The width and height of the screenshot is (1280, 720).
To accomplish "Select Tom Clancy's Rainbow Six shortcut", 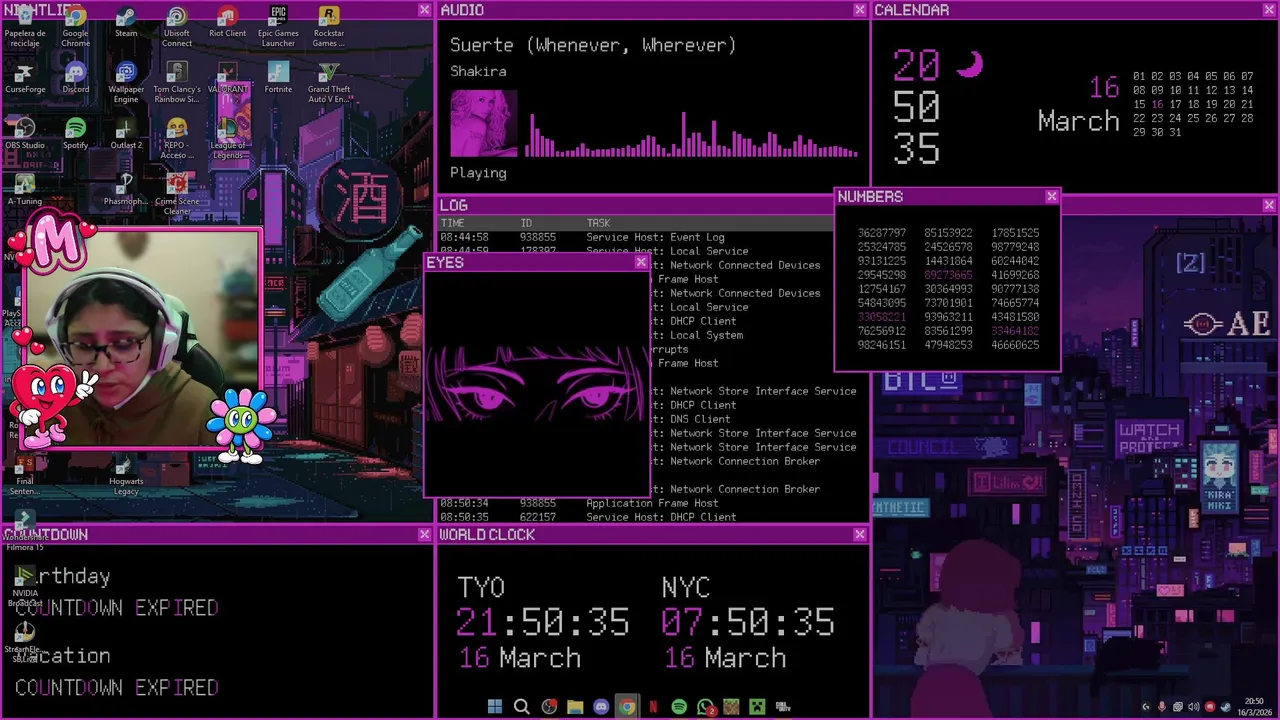I will [176, 83].
